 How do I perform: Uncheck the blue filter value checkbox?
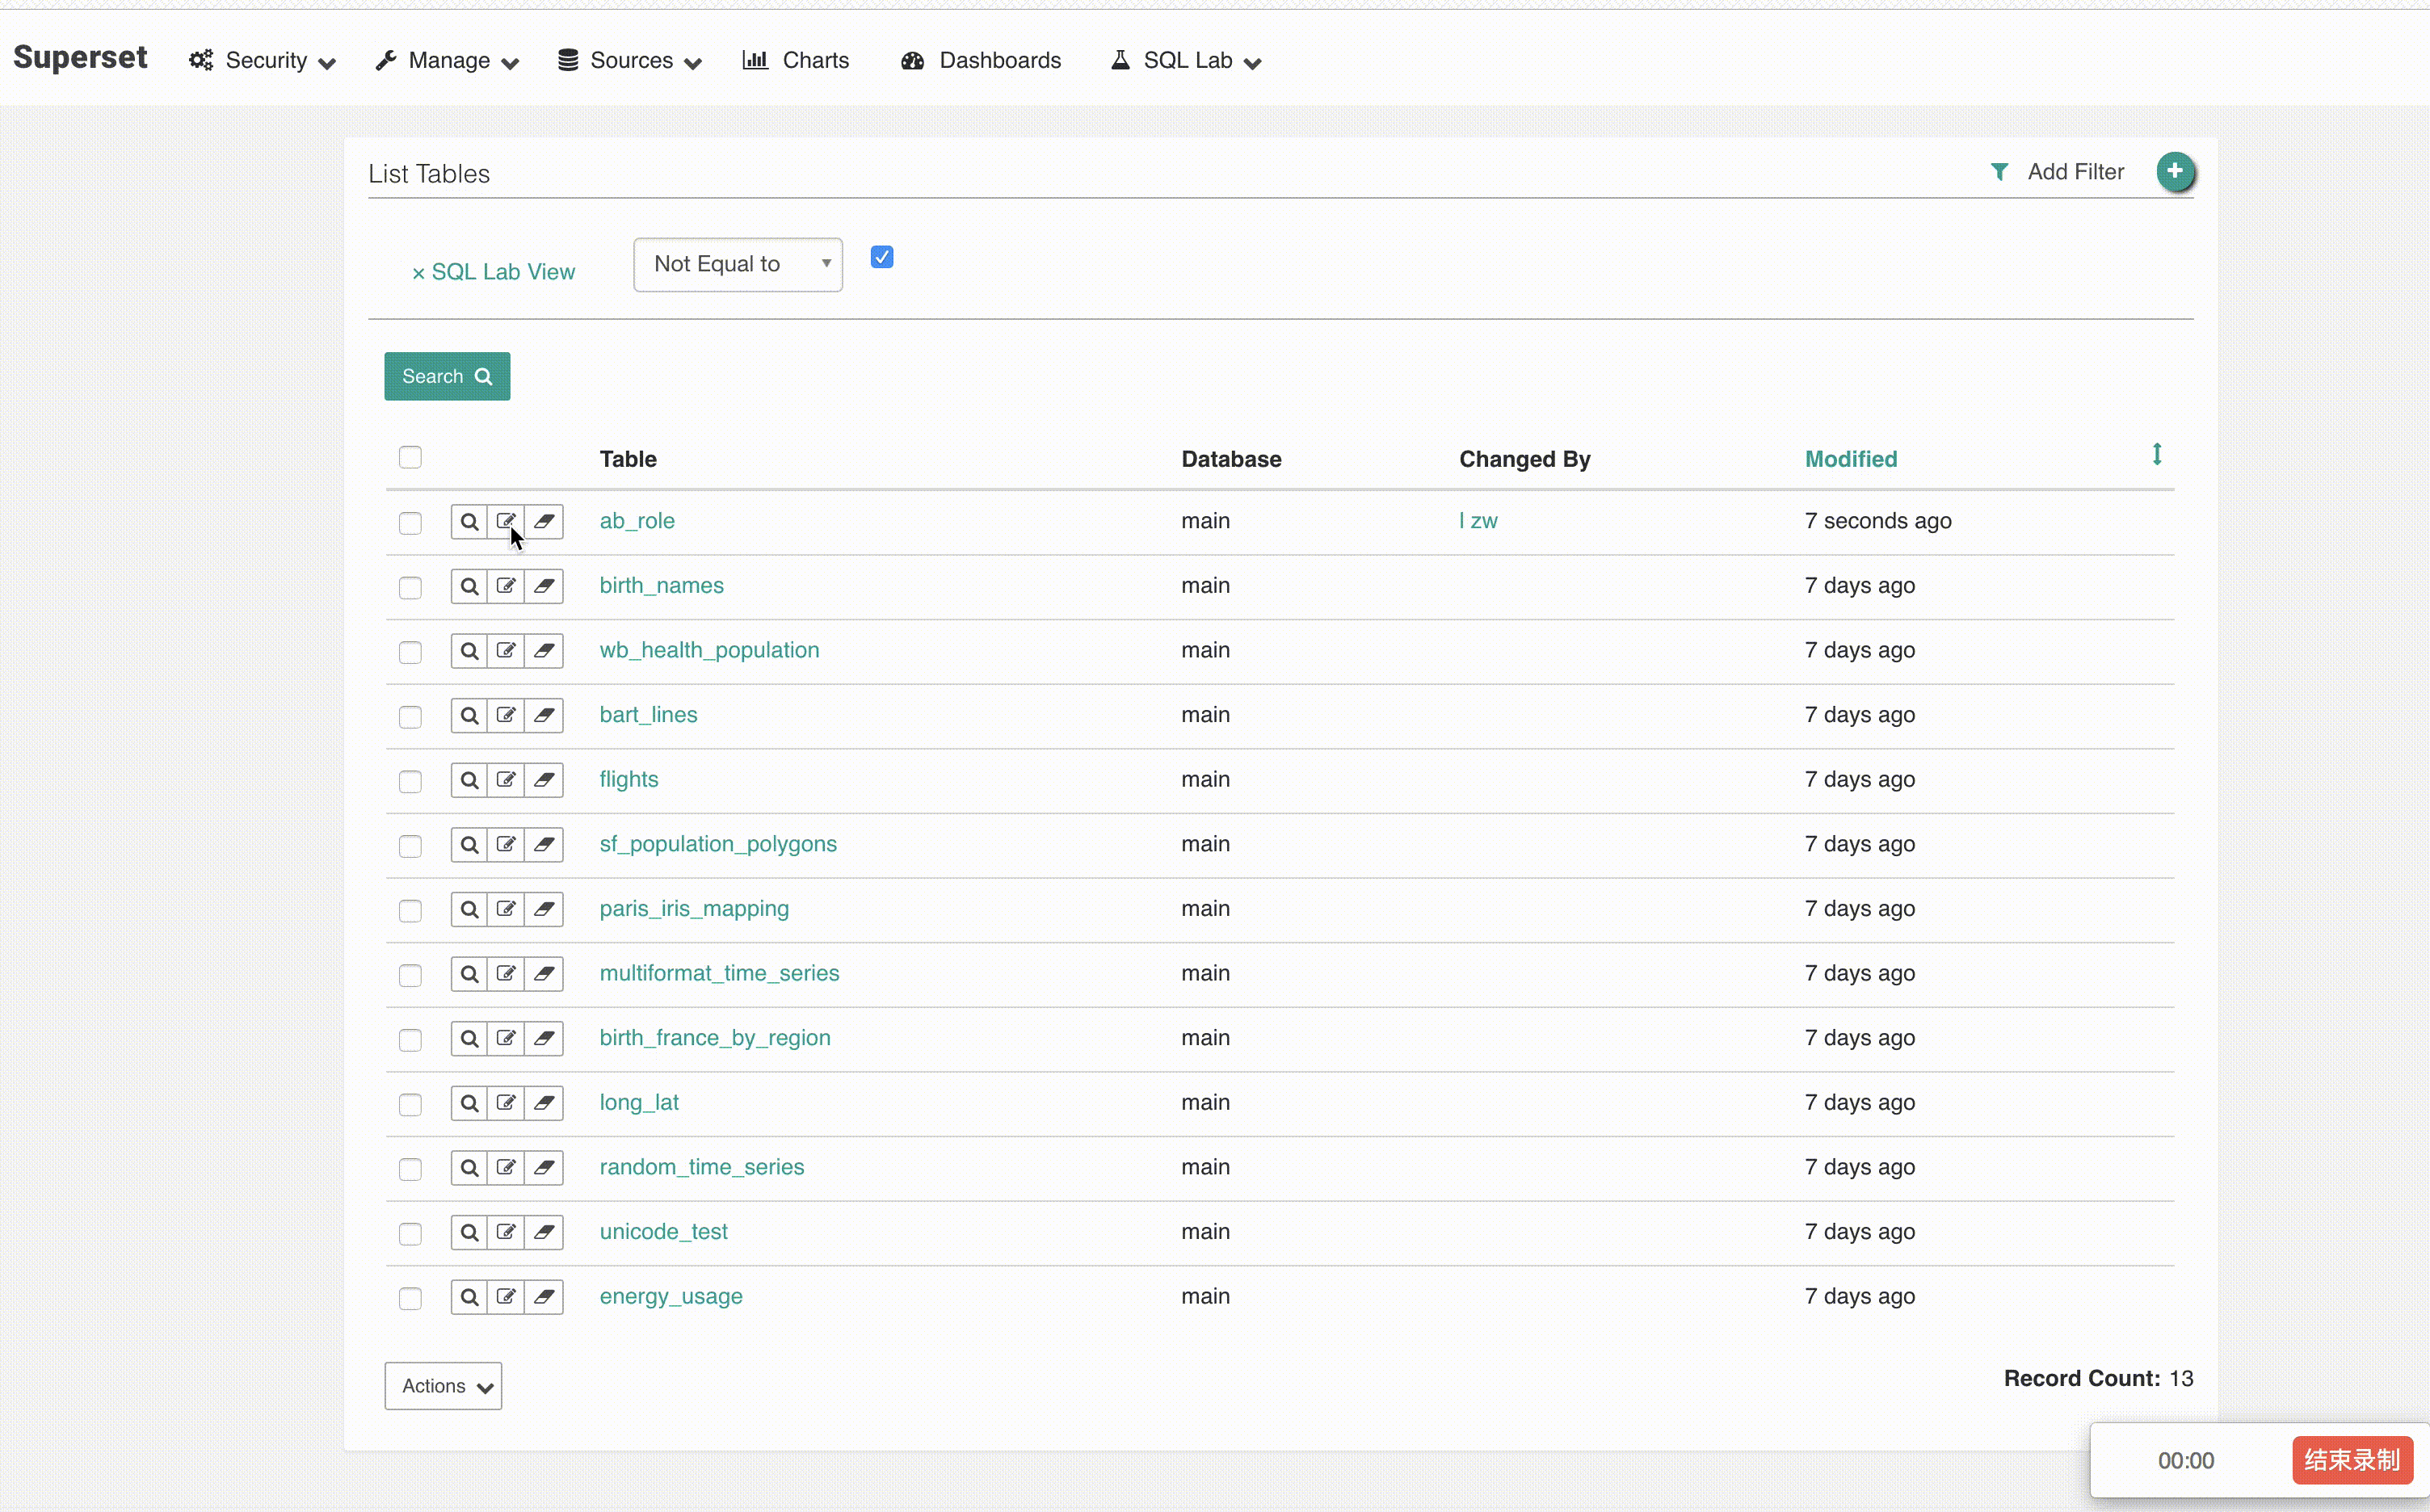[x=881, y=257]
